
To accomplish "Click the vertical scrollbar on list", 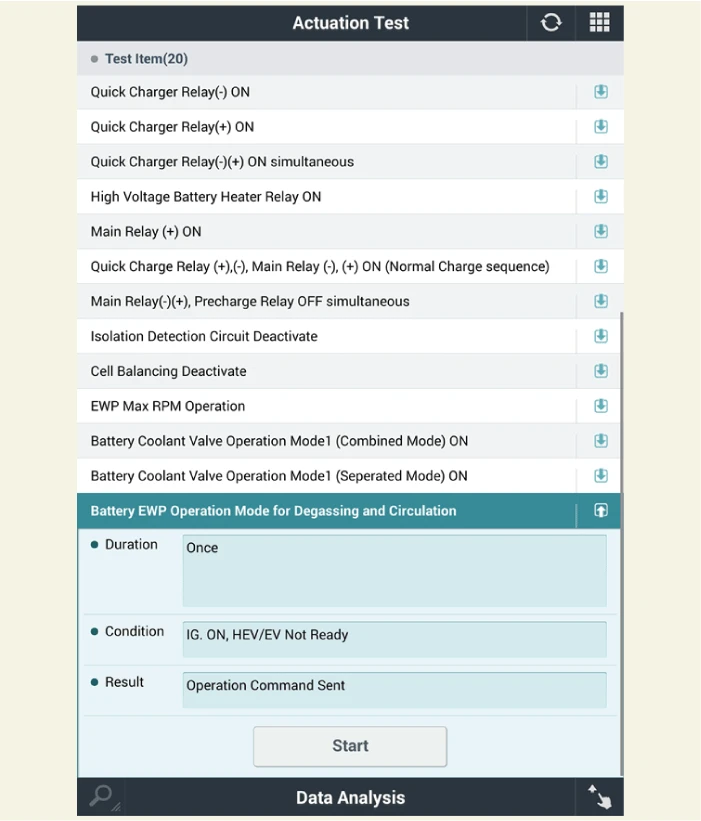I will (x=621, y=545).
